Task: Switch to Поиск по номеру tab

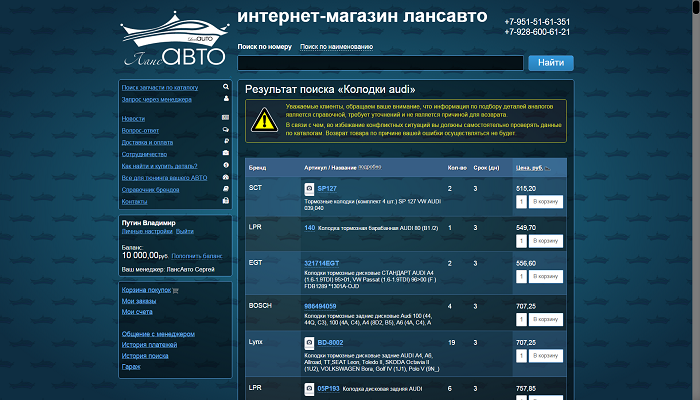Action: point(265,46)
